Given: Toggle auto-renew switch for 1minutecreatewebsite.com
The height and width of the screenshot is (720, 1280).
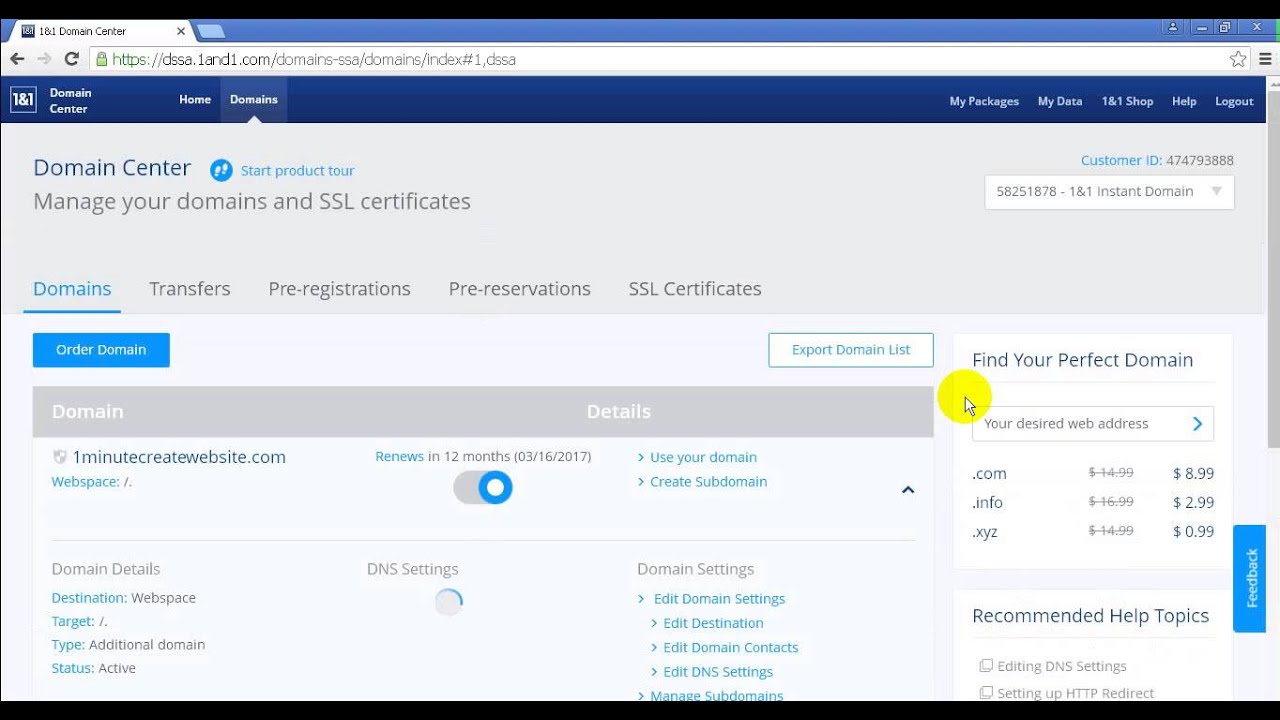Looking at the screenshot, I should pos(483,488).
